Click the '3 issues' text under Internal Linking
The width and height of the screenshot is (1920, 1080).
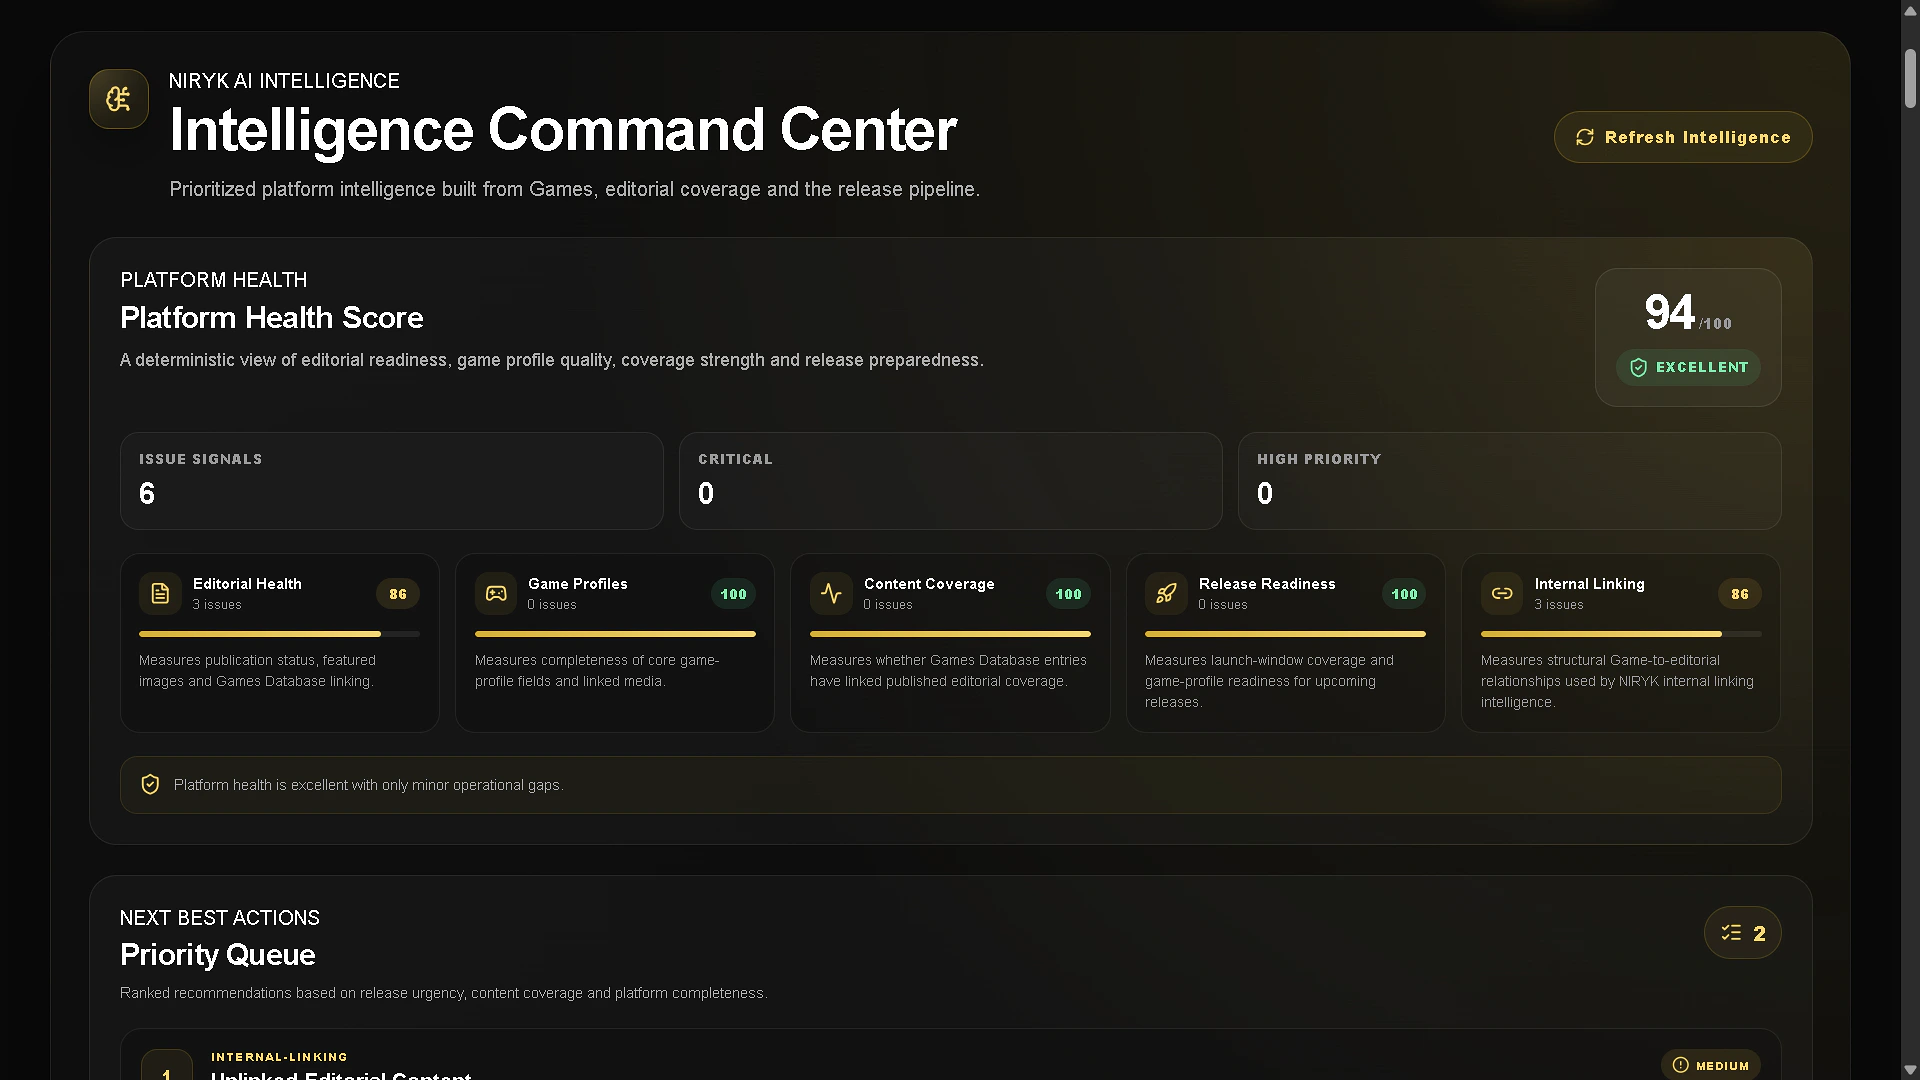pos(1559,605)
